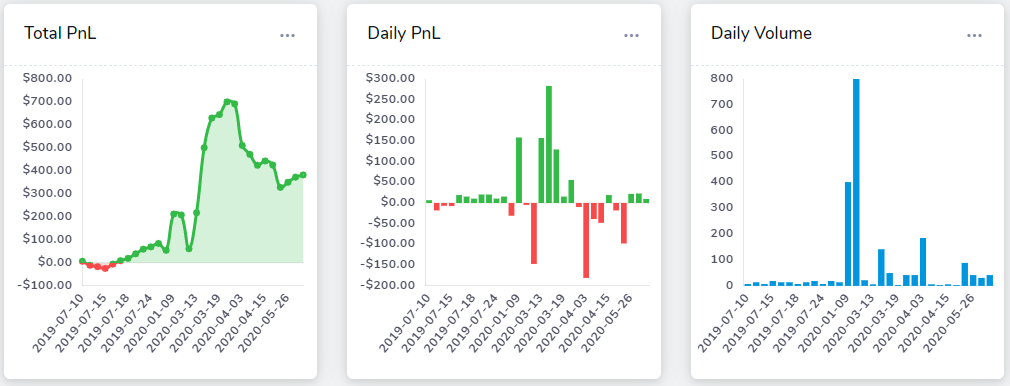Select the 400-high blue volume bar

(848, 234)
